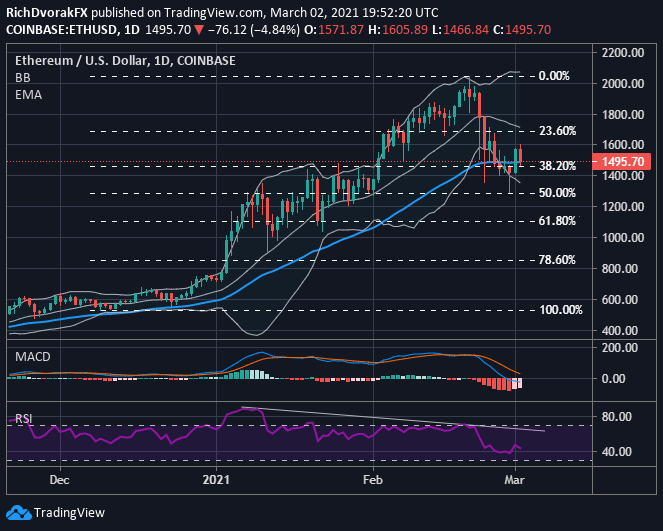Click the Feb label on time axis
The image size is (663, 531).
coord(373,480)
